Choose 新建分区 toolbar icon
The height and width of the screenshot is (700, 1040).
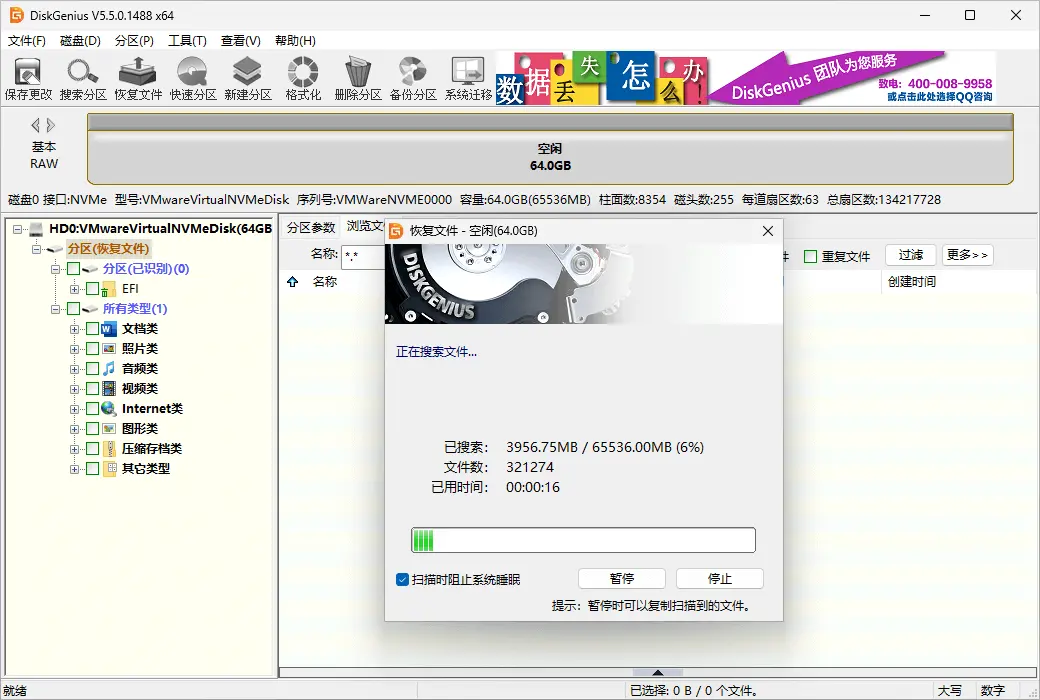tap(248, 78)
